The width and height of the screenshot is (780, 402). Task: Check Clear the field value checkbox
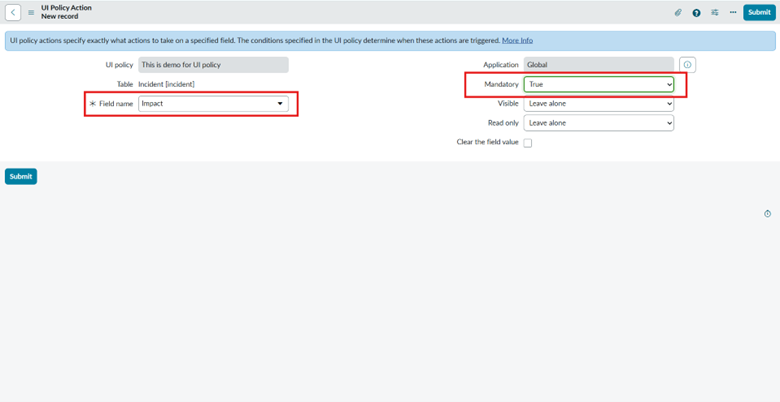pyautogui.click(x=528, y=143)
